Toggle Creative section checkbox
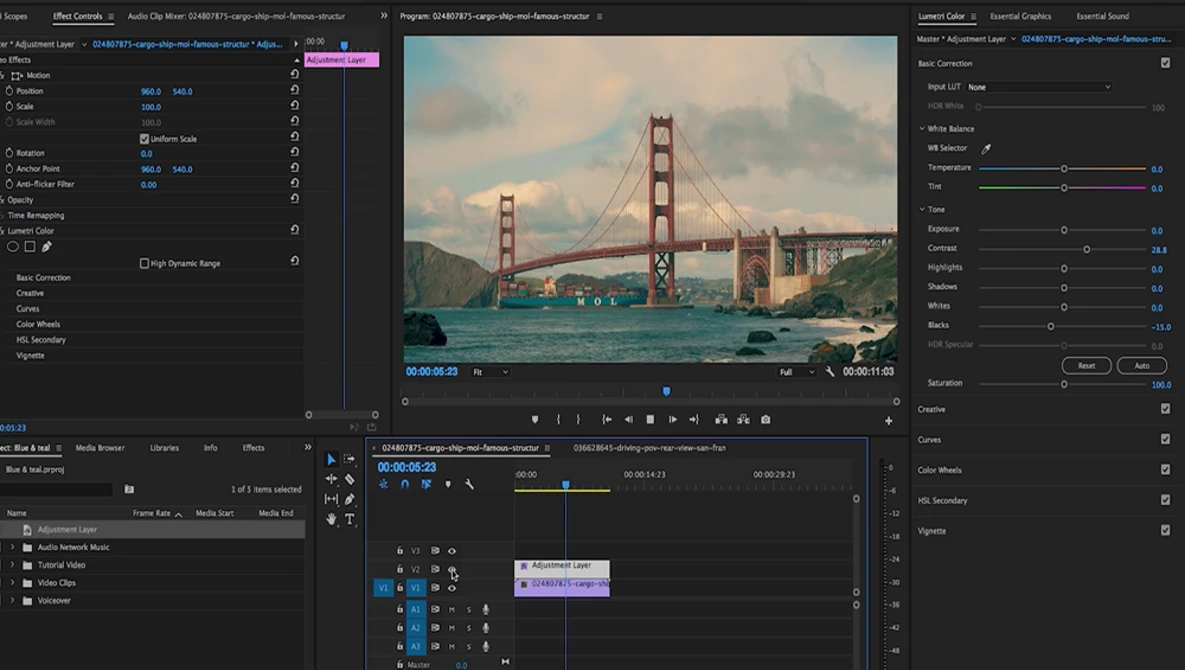 (1165, 409)
